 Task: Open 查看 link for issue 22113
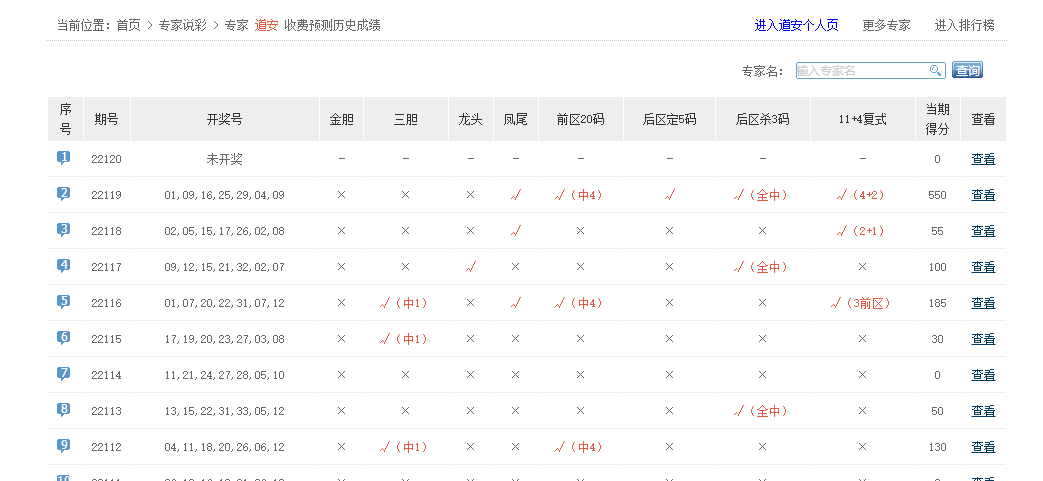[x=983, y=411]
